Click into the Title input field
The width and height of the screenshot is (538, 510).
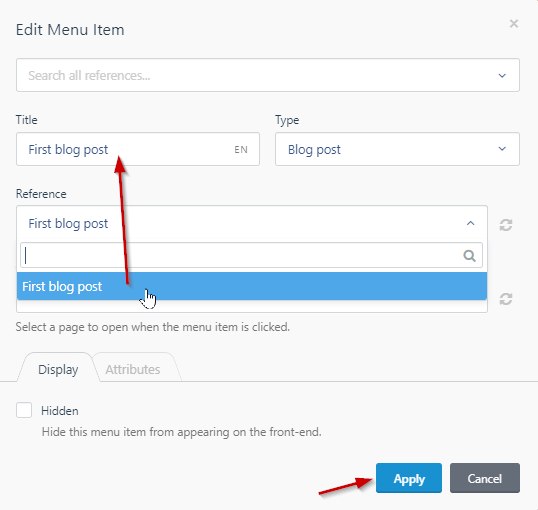tap(138, 149)
